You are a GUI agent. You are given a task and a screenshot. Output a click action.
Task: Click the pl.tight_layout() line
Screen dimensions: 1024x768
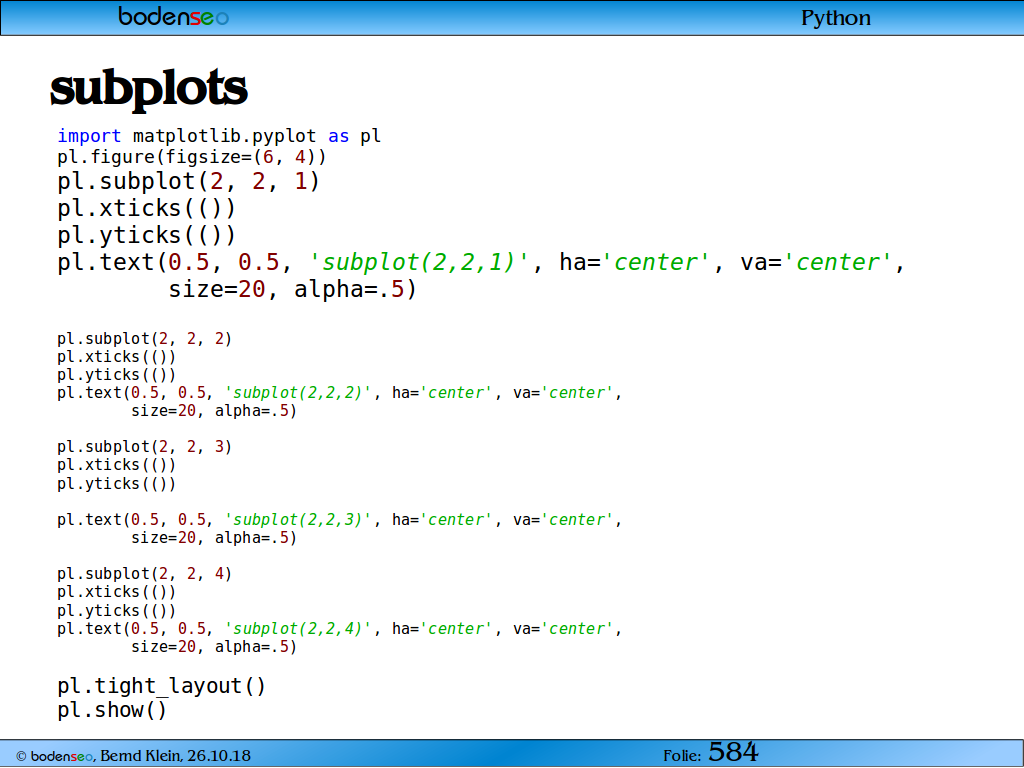pos(161,686)
